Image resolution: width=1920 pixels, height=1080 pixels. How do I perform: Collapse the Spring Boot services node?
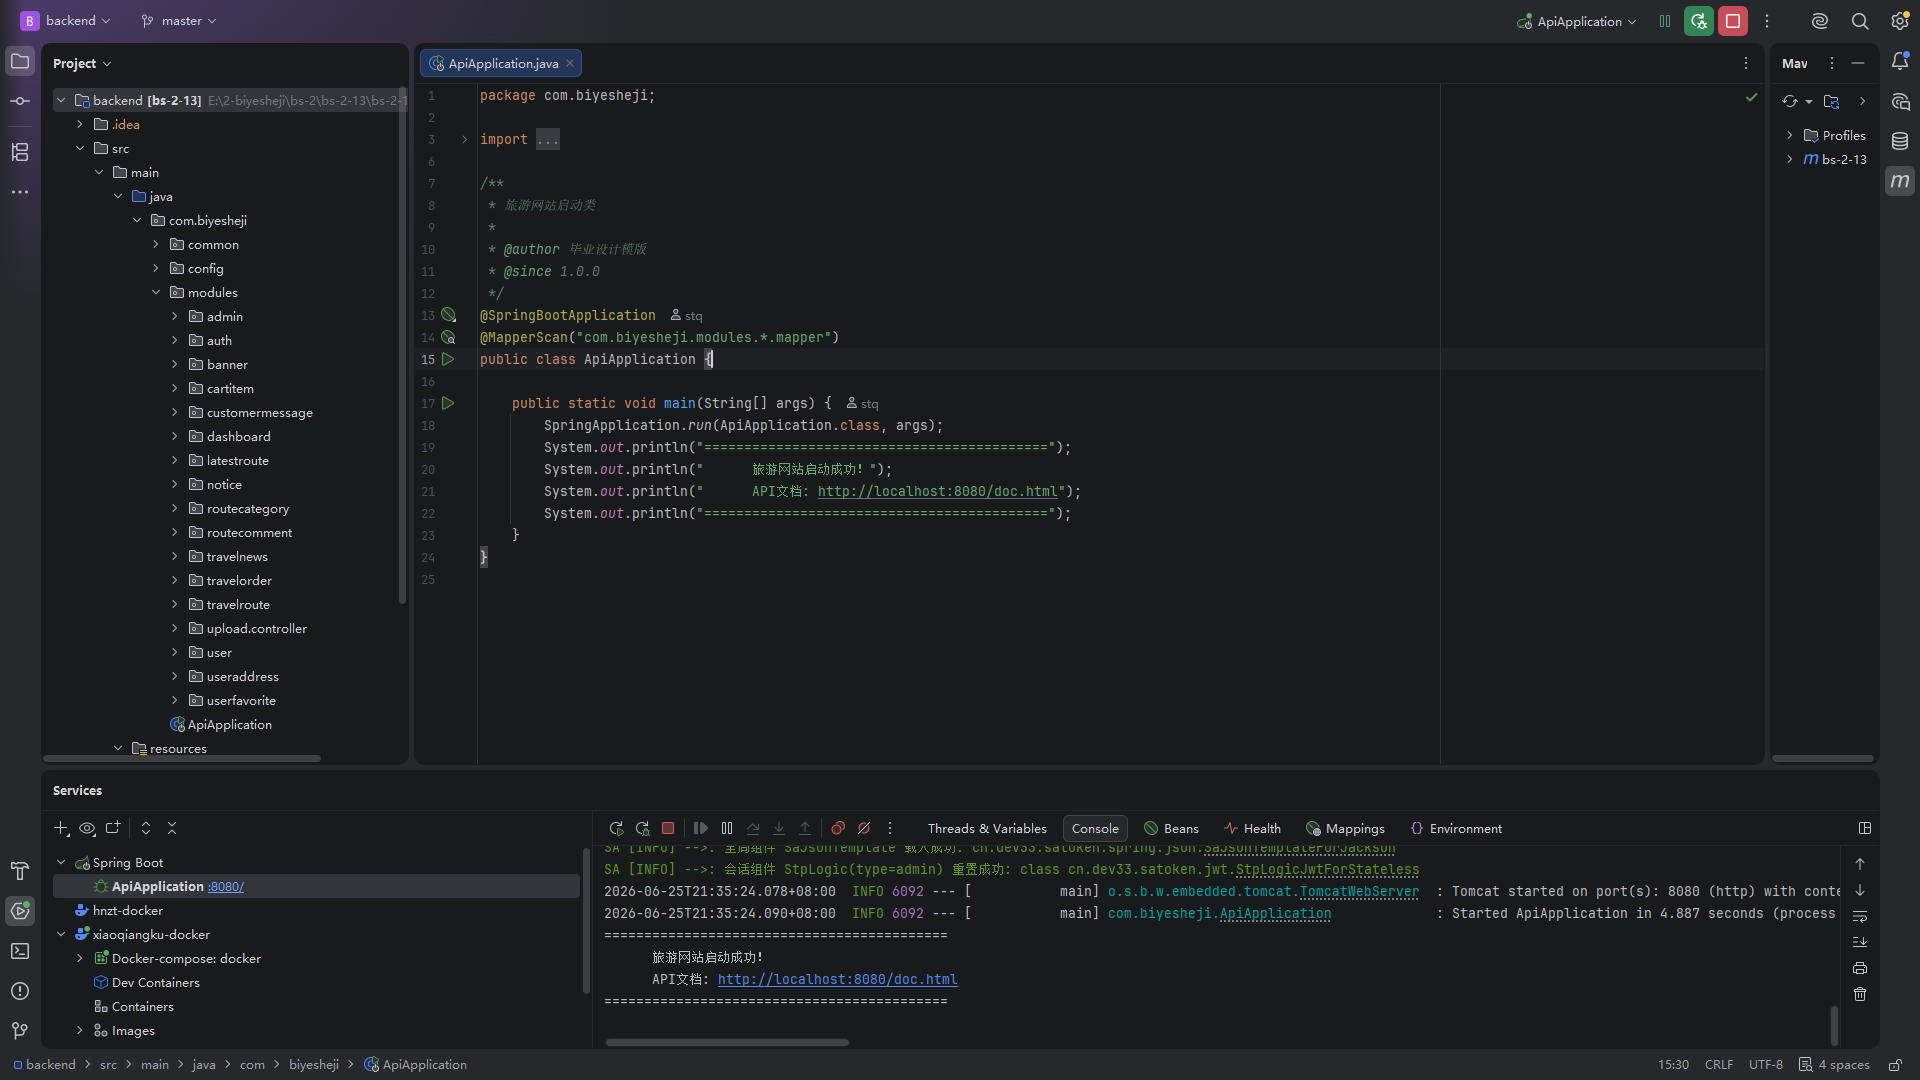pos(61,862)
